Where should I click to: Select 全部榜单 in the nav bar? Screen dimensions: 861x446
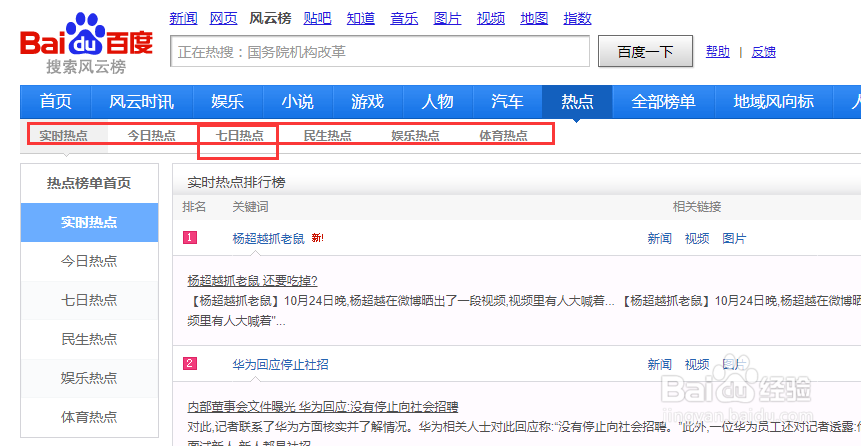(x=663, y=102)
